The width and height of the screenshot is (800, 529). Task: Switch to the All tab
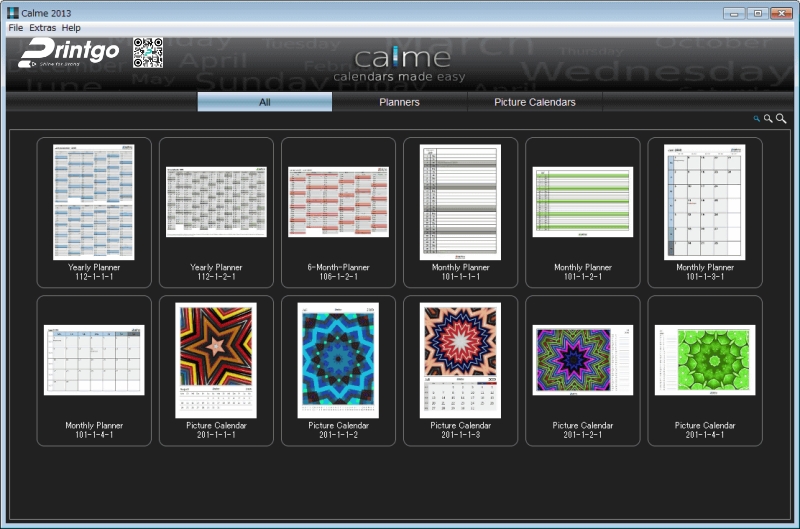tap(265, 102)
